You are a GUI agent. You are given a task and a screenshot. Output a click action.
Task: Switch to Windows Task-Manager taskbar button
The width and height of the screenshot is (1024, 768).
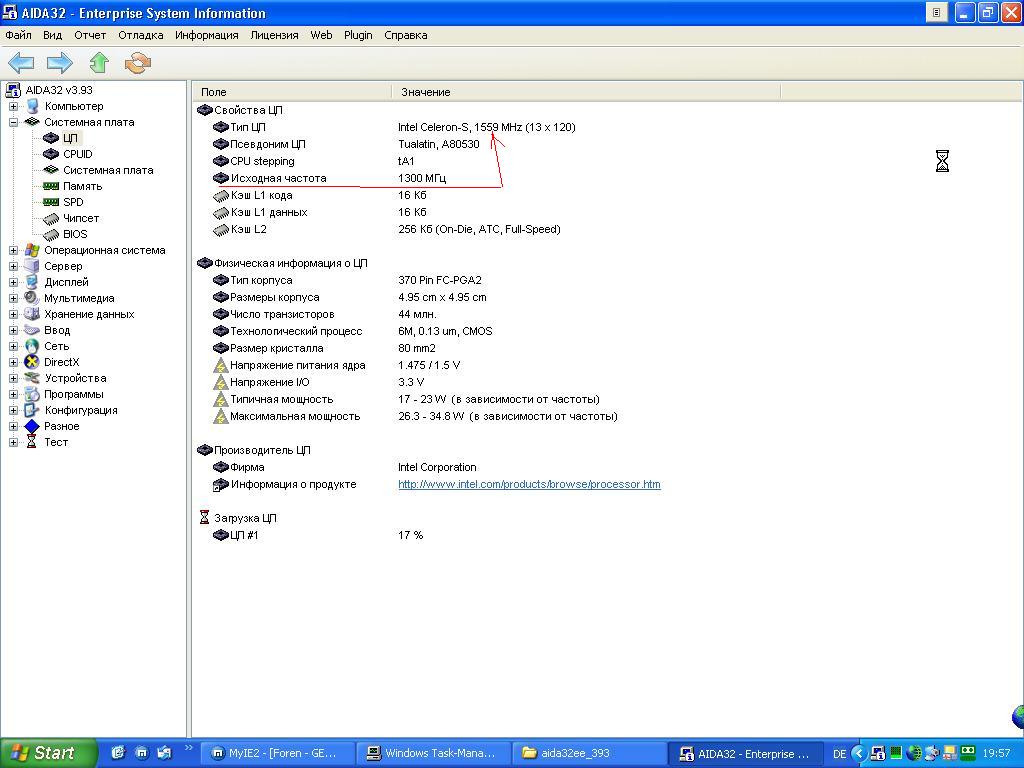tap(434, 754)
